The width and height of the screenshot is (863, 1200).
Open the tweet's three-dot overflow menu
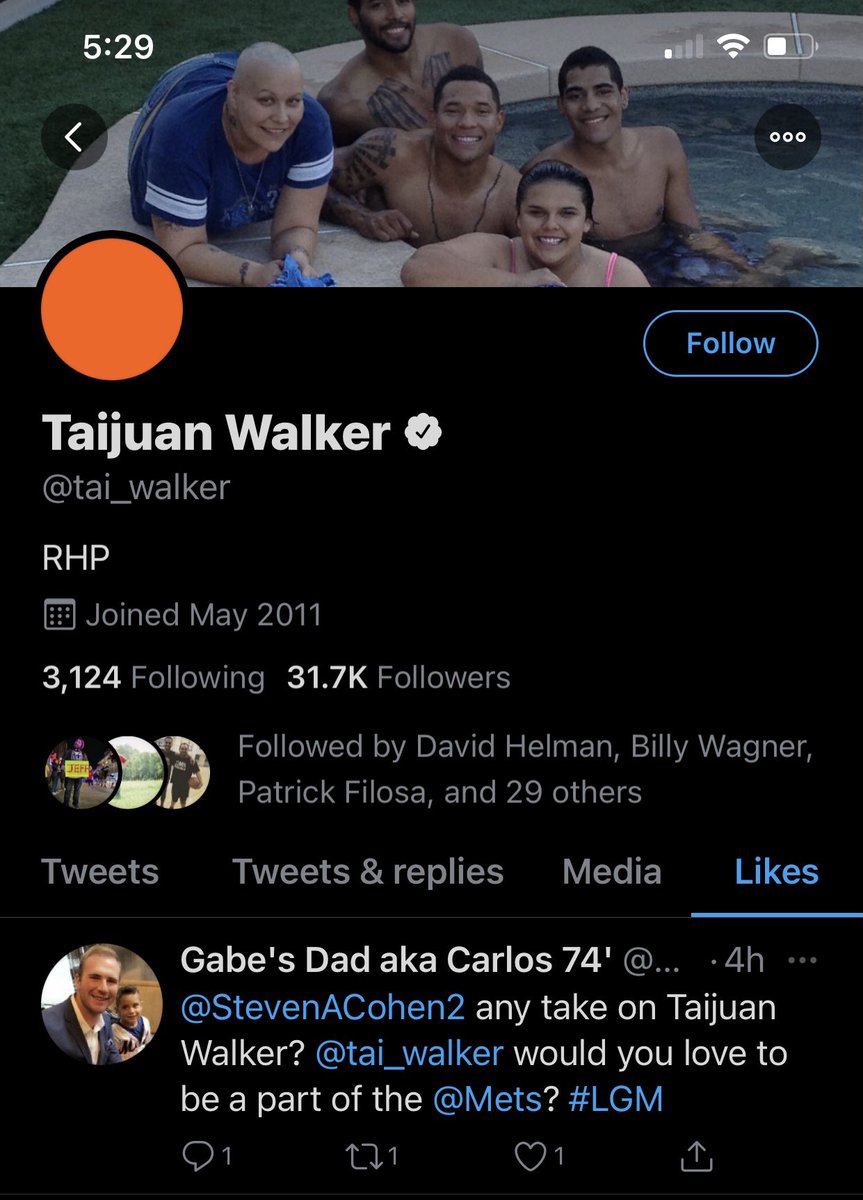pos(803,961)
